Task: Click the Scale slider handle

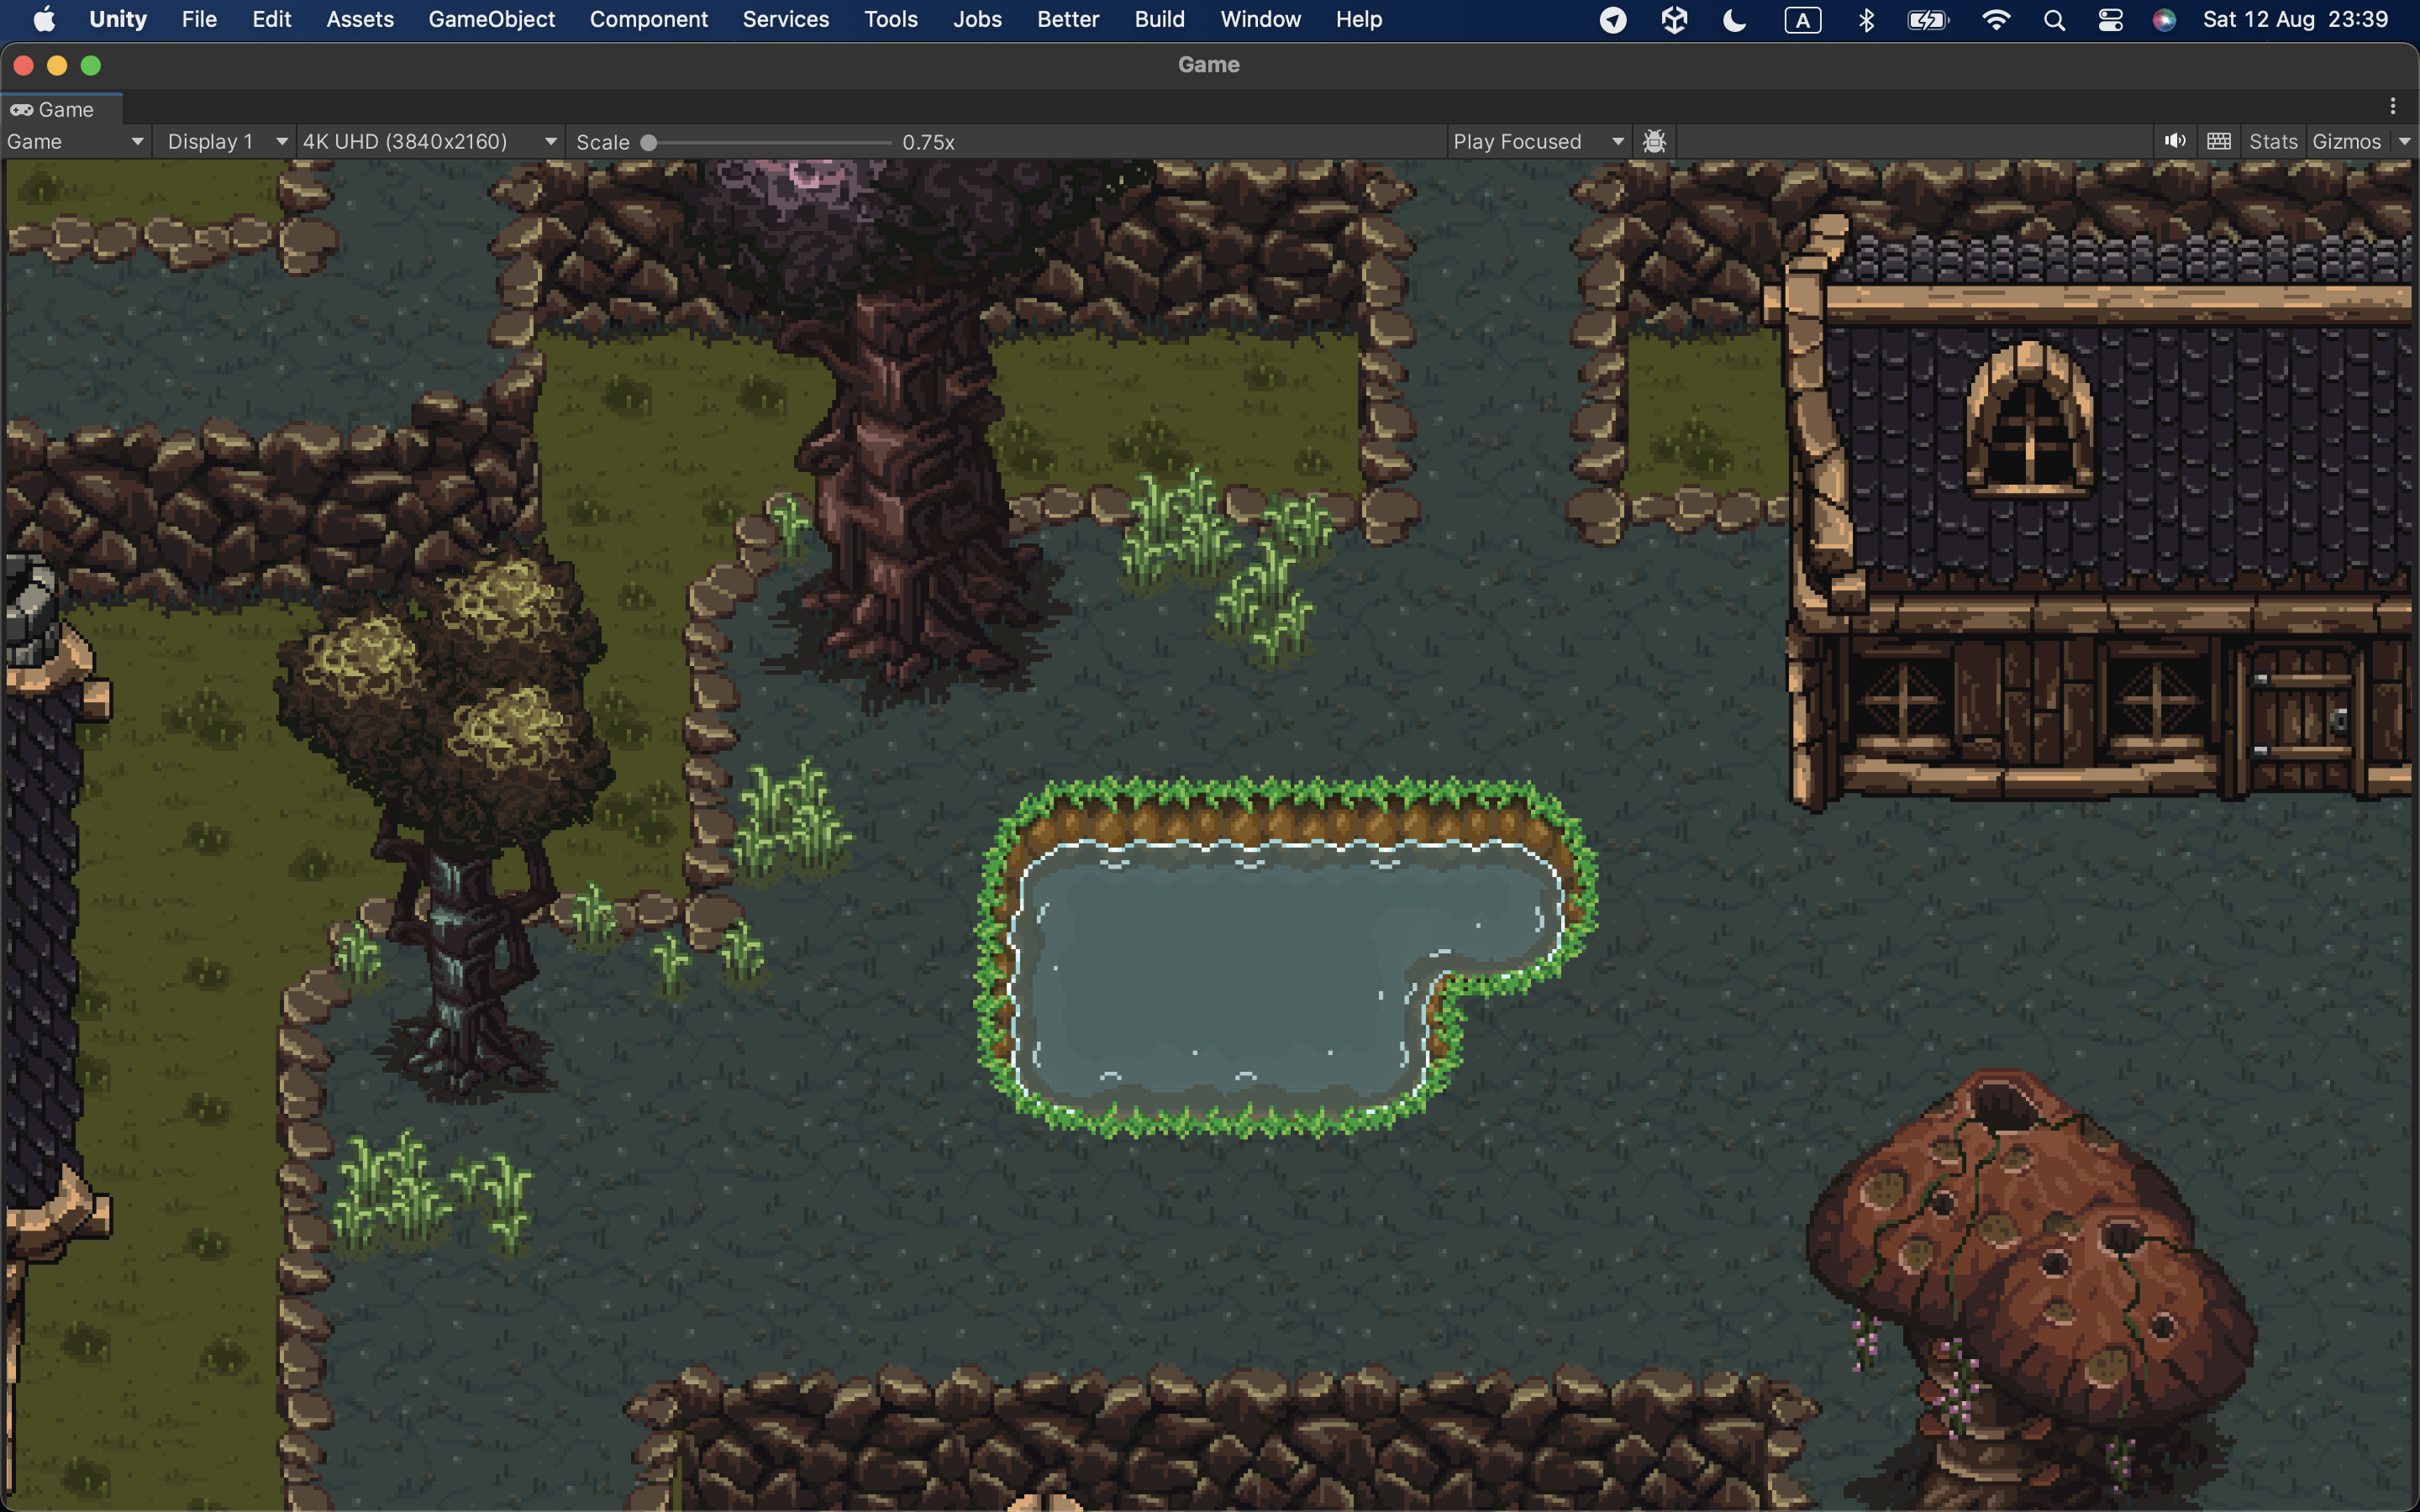Action: click(x=649, y=142)
